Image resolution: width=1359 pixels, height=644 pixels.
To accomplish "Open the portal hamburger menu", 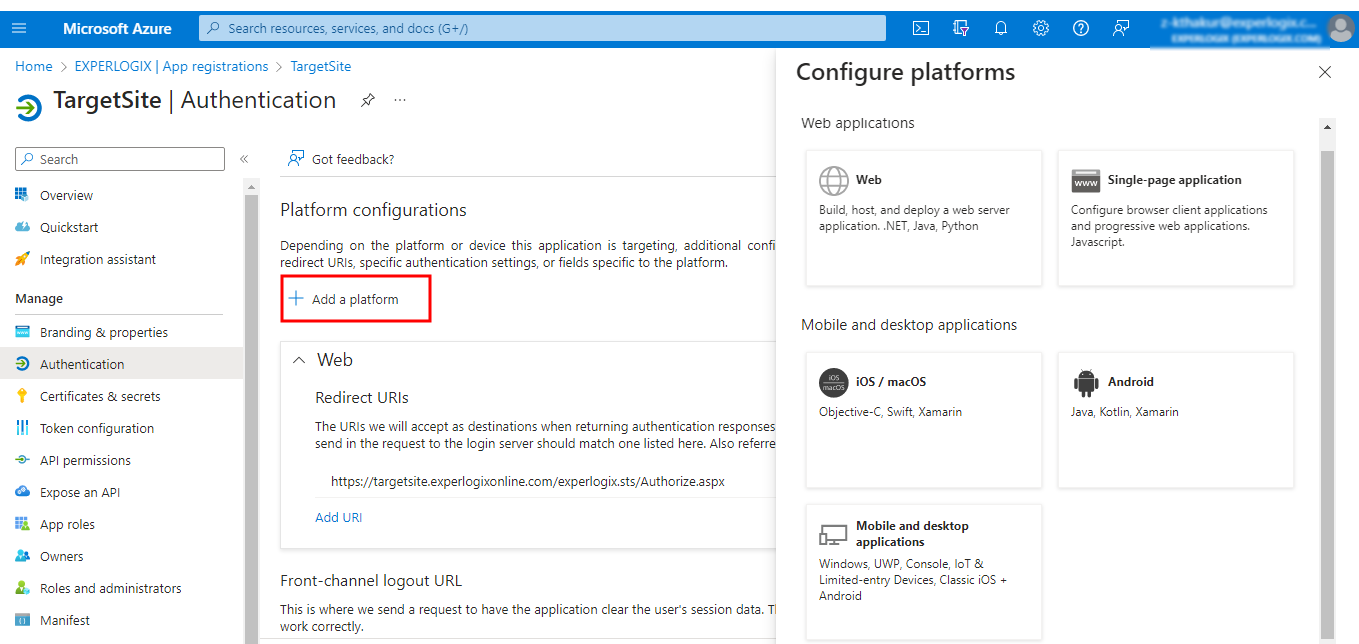I will [x=19, y=28].
